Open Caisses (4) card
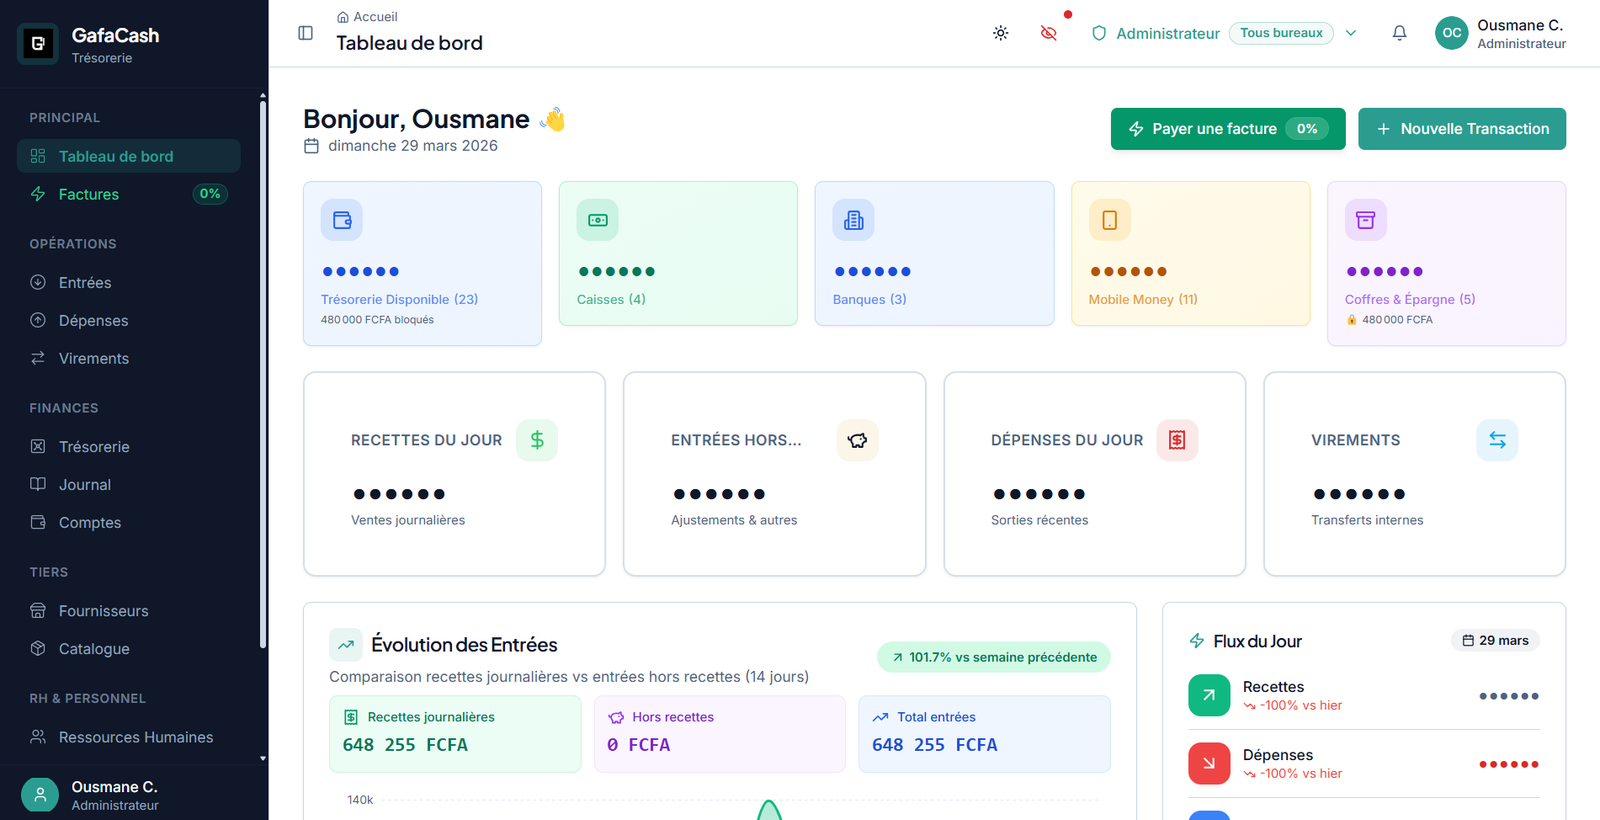Image resolution: width=1600 pixels, height=820 pixels. coord(678,253)
